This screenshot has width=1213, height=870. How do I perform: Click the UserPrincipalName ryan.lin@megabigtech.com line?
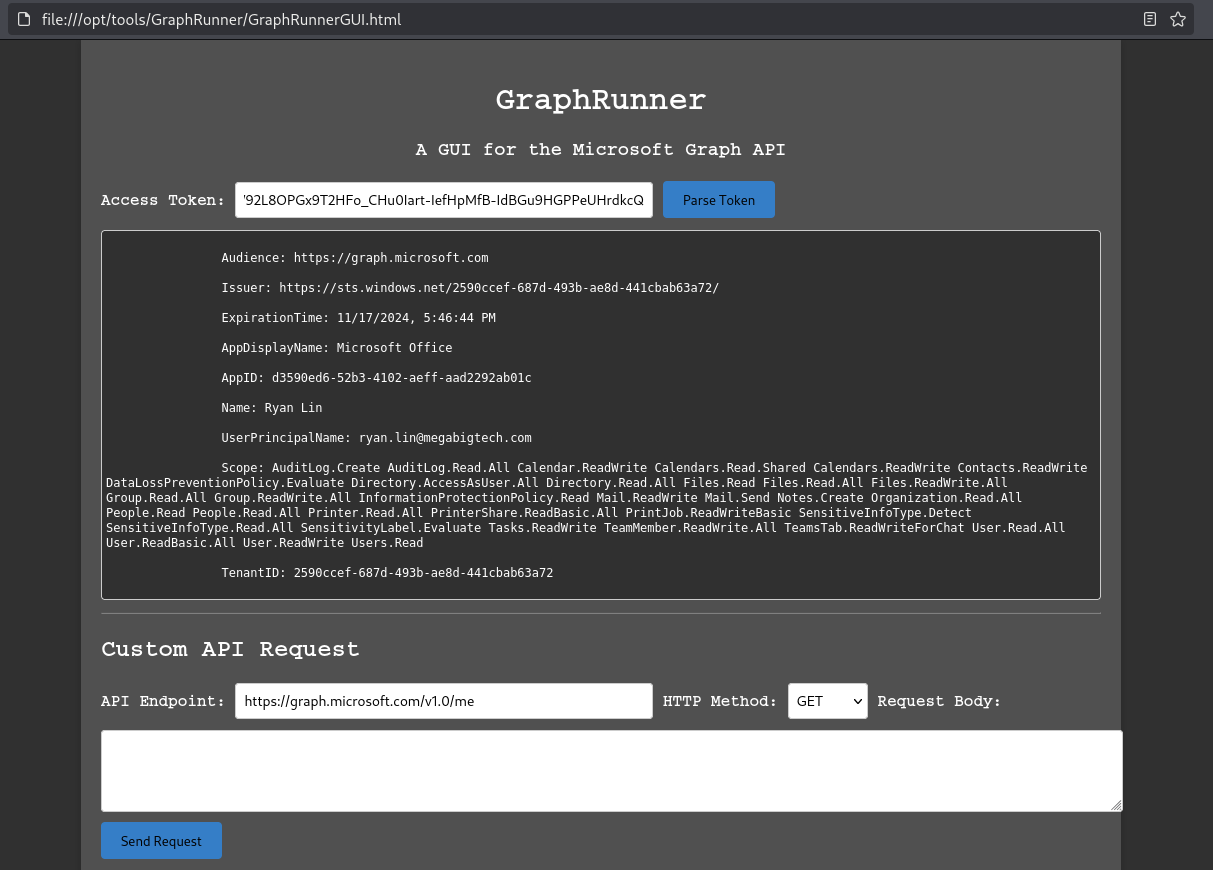(376, 438)
